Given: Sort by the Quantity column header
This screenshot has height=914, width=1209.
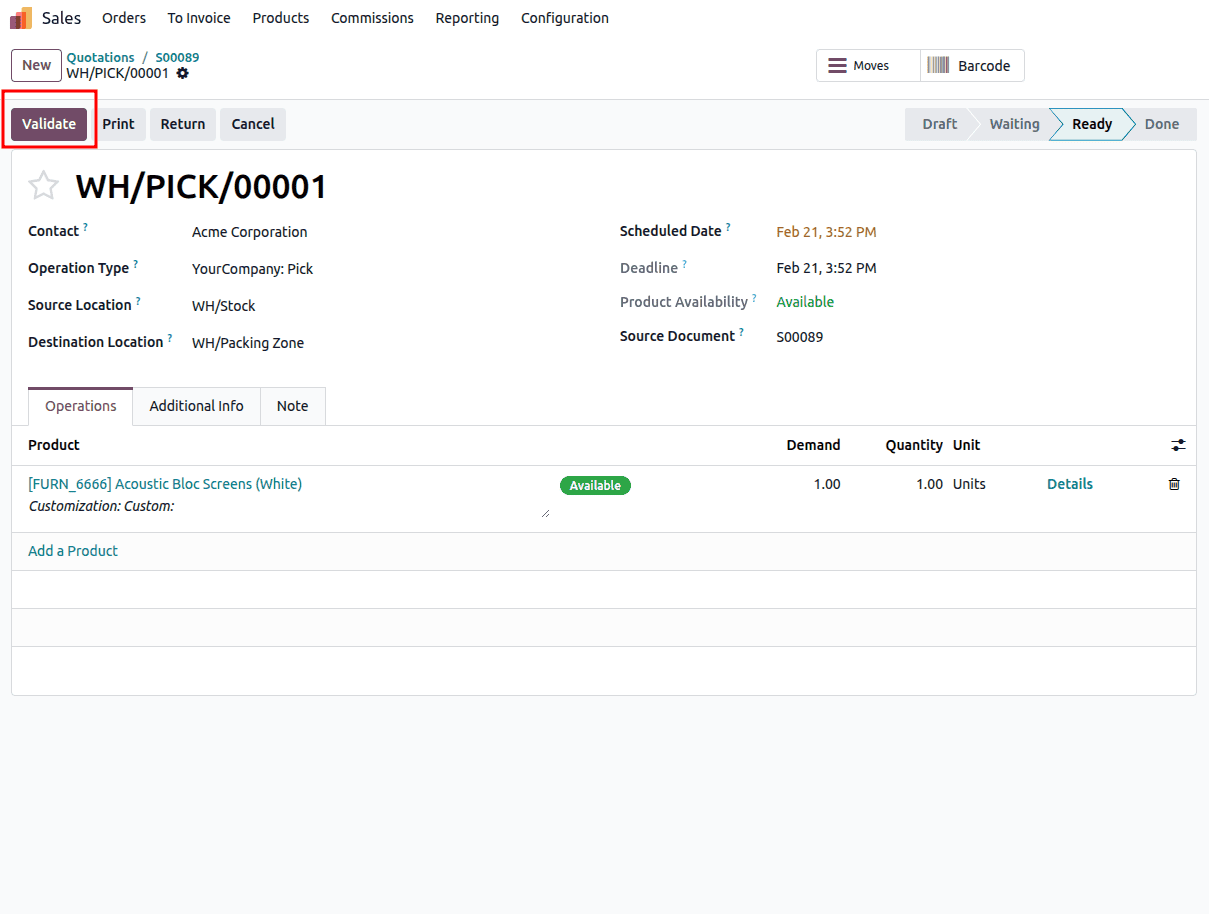Looking at the screenshot, I should (x=914, y=445).
